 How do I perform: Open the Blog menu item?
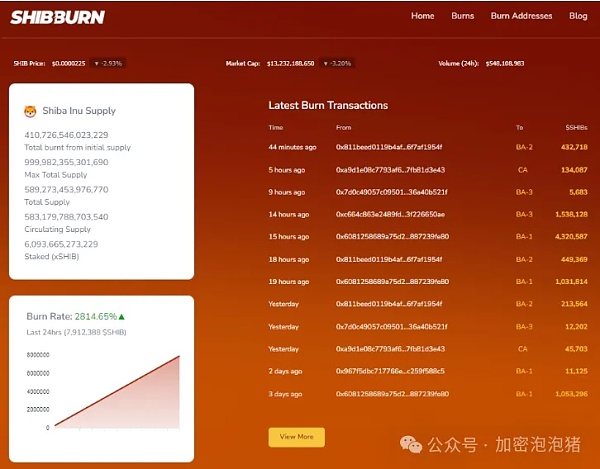(578, 16)
